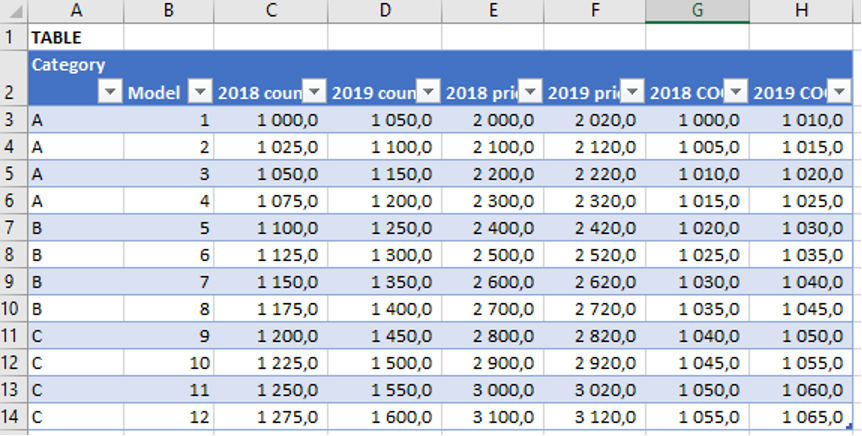This screenshot has height=436, width=862.
Task: Select row 11 header
Action: (14, 336)
